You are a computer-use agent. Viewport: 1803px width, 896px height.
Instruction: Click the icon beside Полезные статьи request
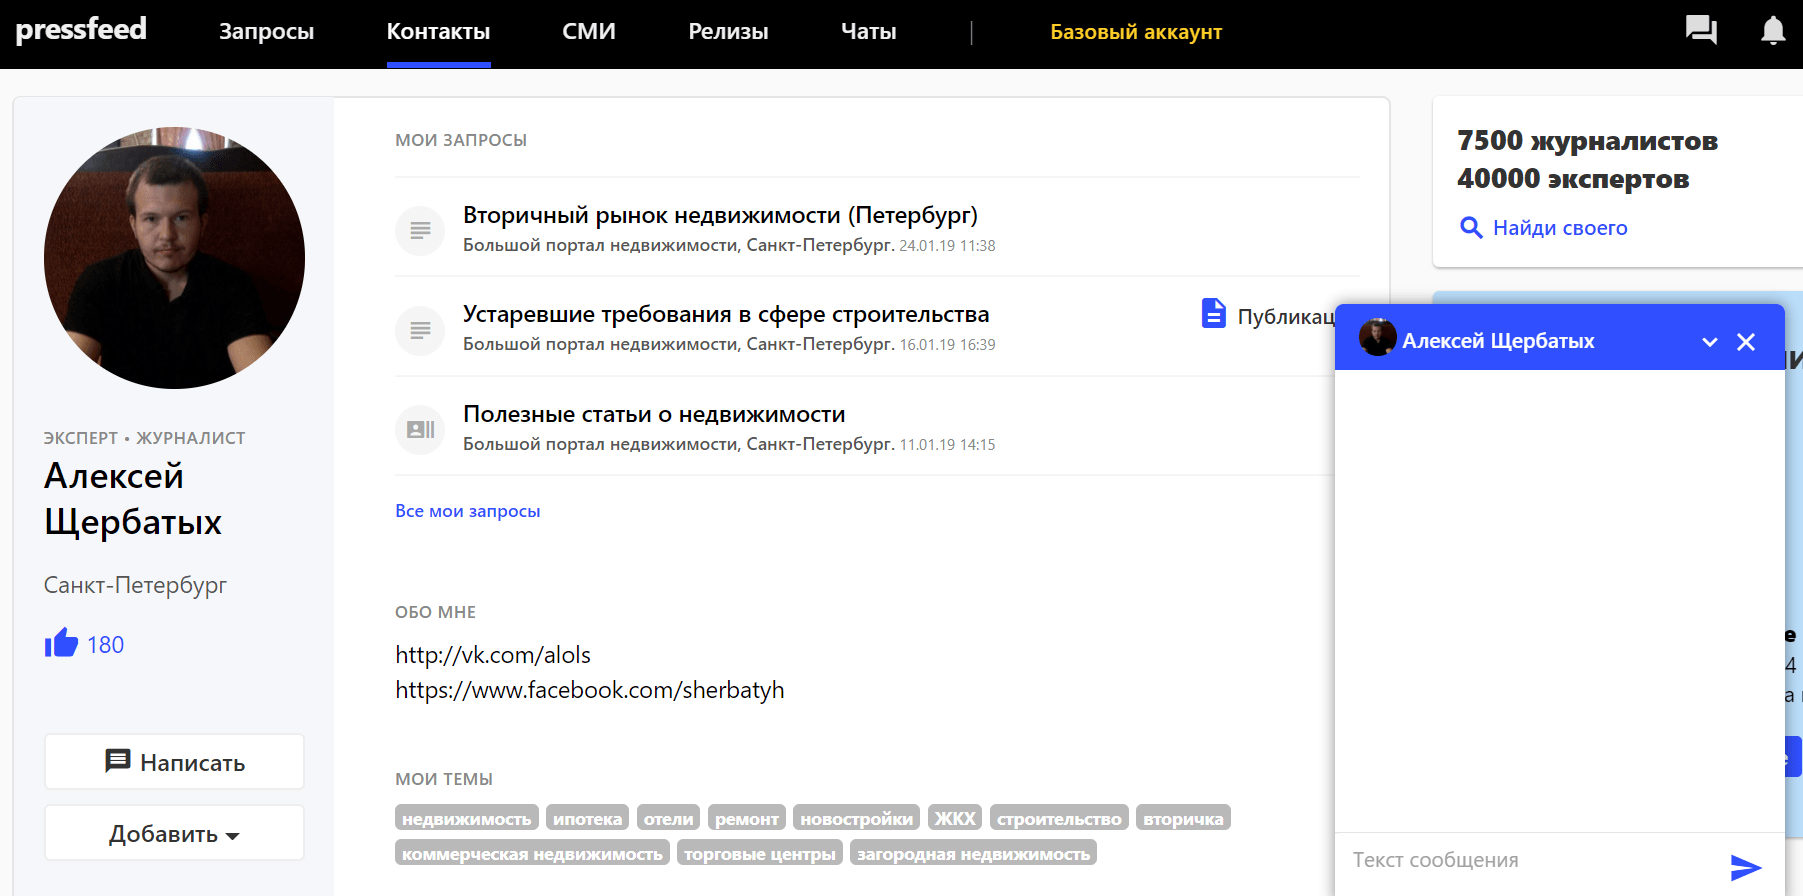point(420,430)
